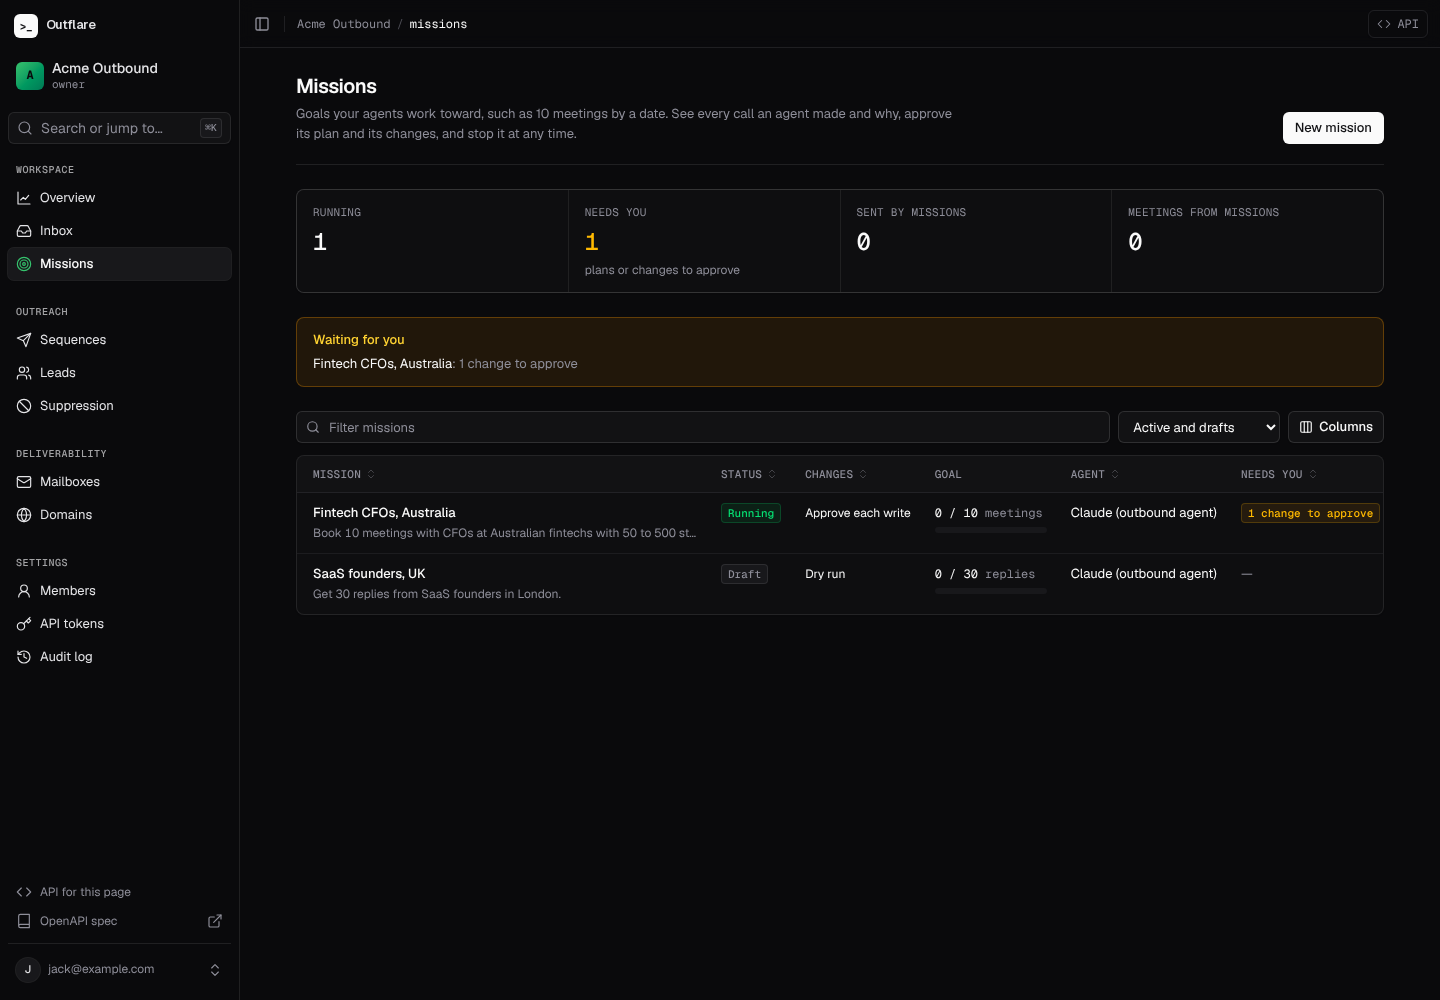Click the Inbox tray icon

point(24,231)
